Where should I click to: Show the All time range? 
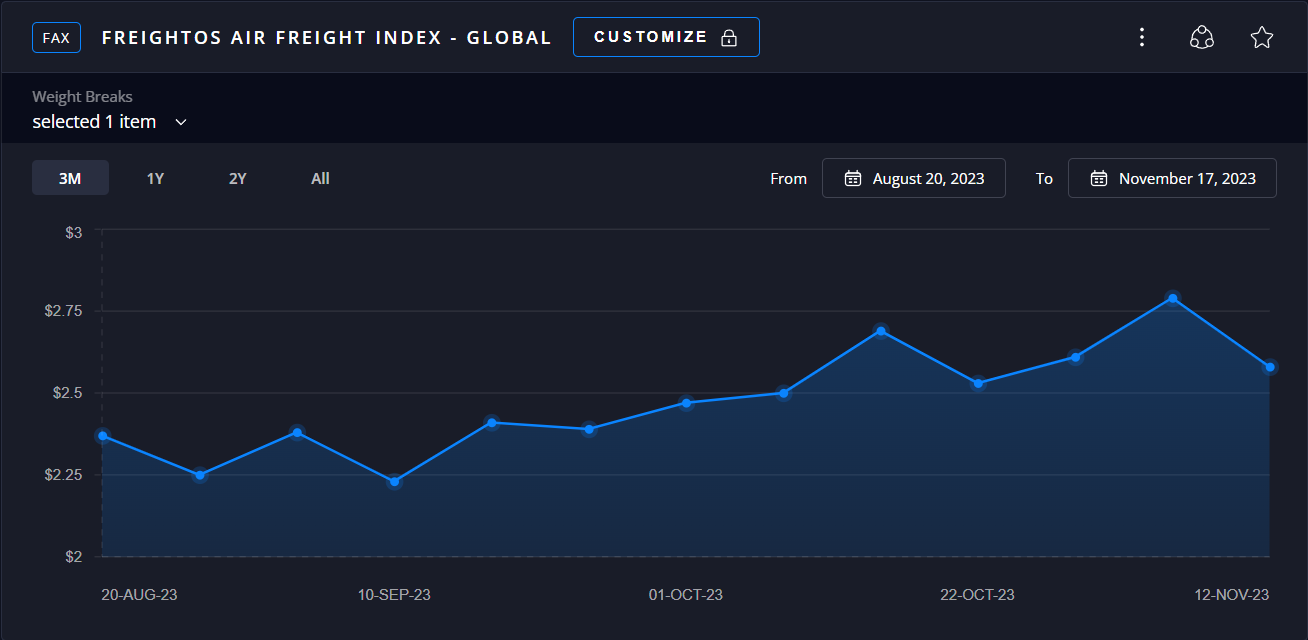[x=320, y=178]
